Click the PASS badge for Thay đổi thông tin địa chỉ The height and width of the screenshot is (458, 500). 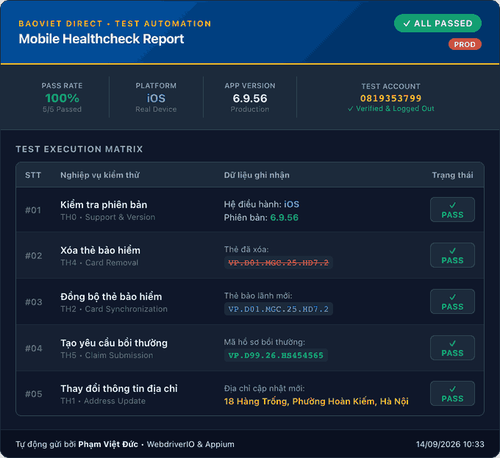452,394
